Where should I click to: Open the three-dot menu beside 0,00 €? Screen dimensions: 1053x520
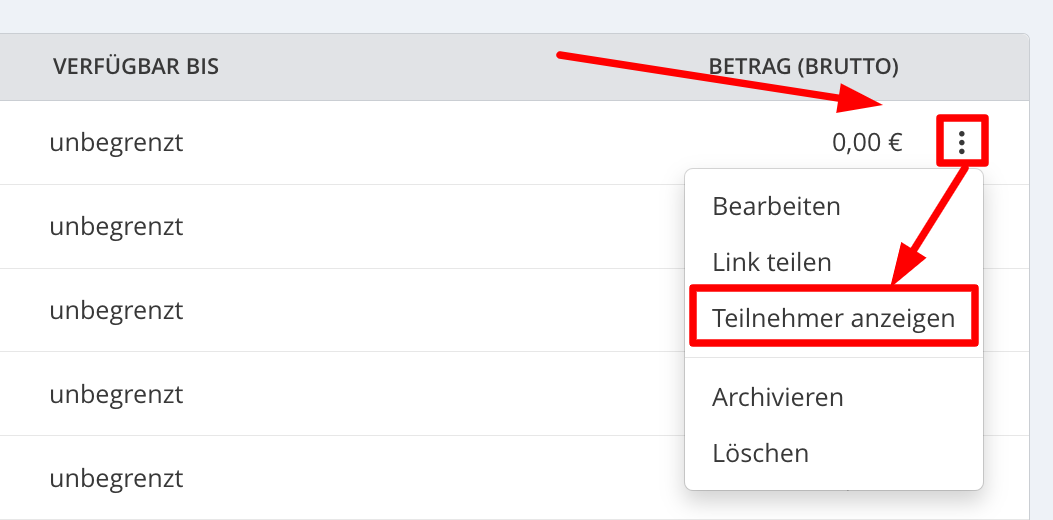tap(962, 142)
